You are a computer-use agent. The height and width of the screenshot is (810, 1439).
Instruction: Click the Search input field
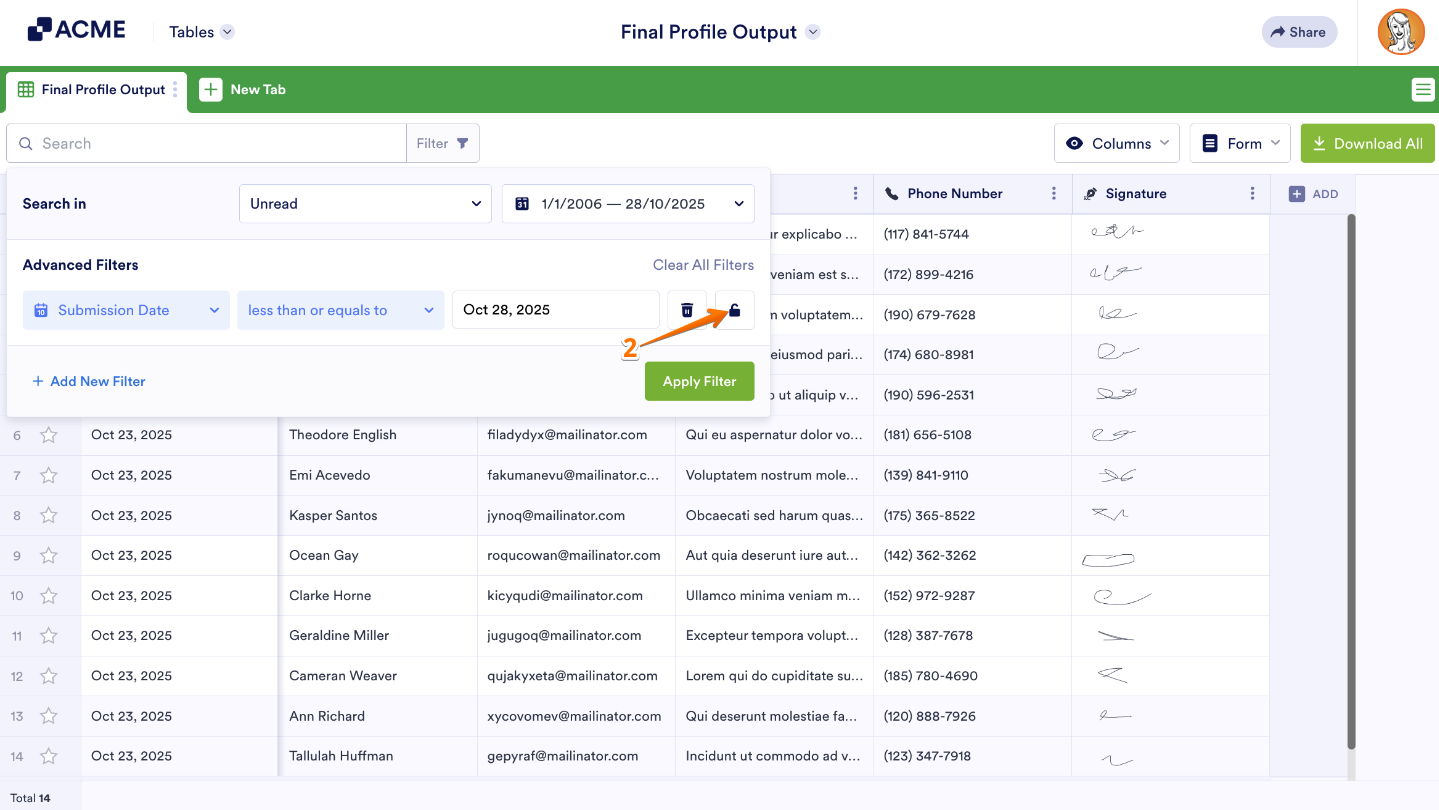click(x=206, y=143)
